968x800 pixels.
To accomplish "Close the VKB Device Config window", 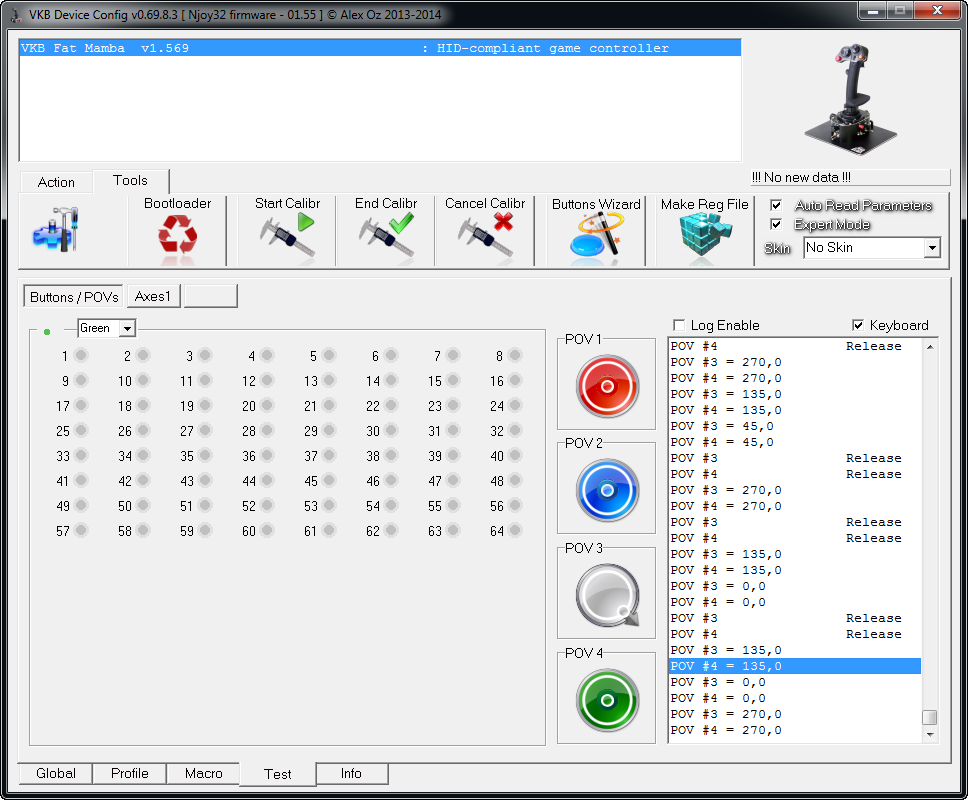I will [937, 10].
